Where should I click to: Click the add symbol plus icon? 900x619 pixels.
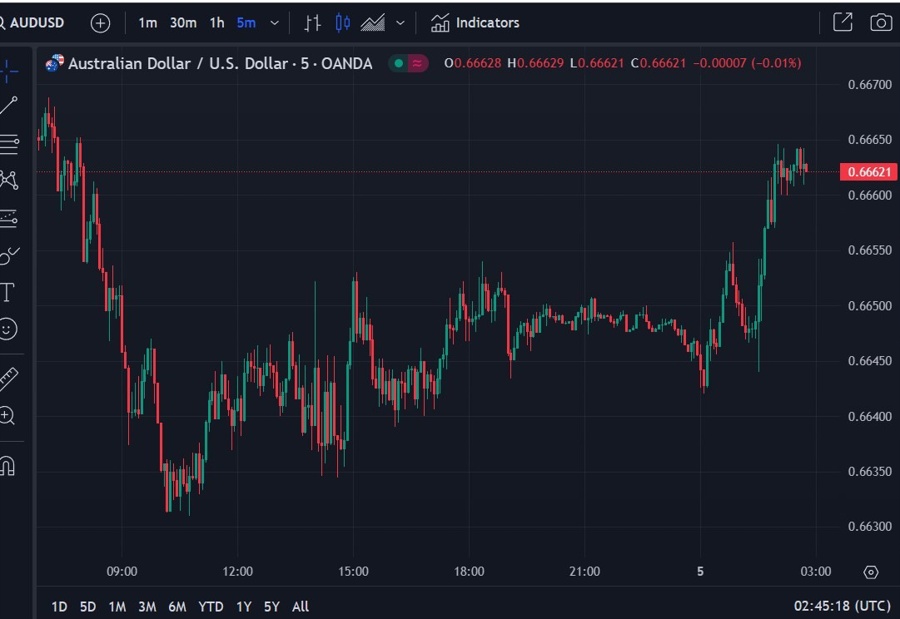[100, 23]
